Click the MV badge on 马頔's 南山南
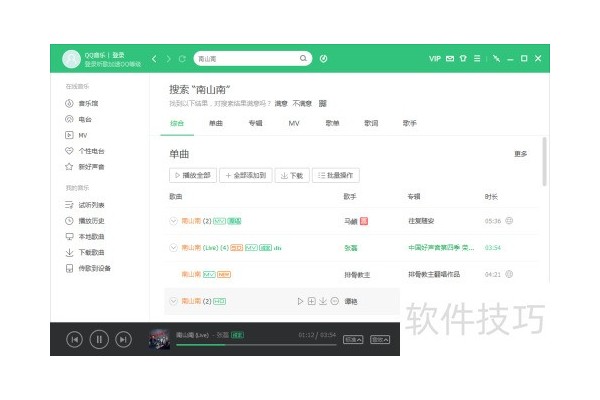600x400 pixels. [x=219, y=221]
